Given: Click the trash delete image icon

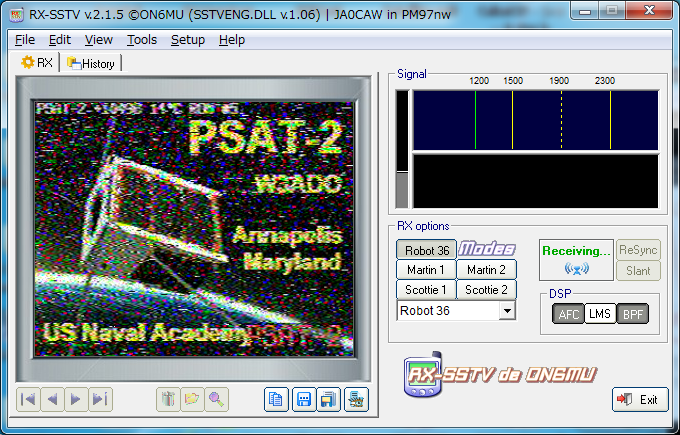Looking at the screenshot, I should 168,399.
